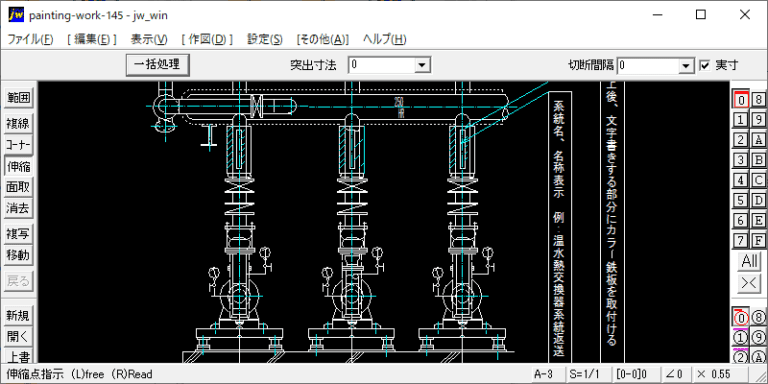The image size is (768, 384).
Task: Toggle layer group 1 circle button
Action: 741,337
